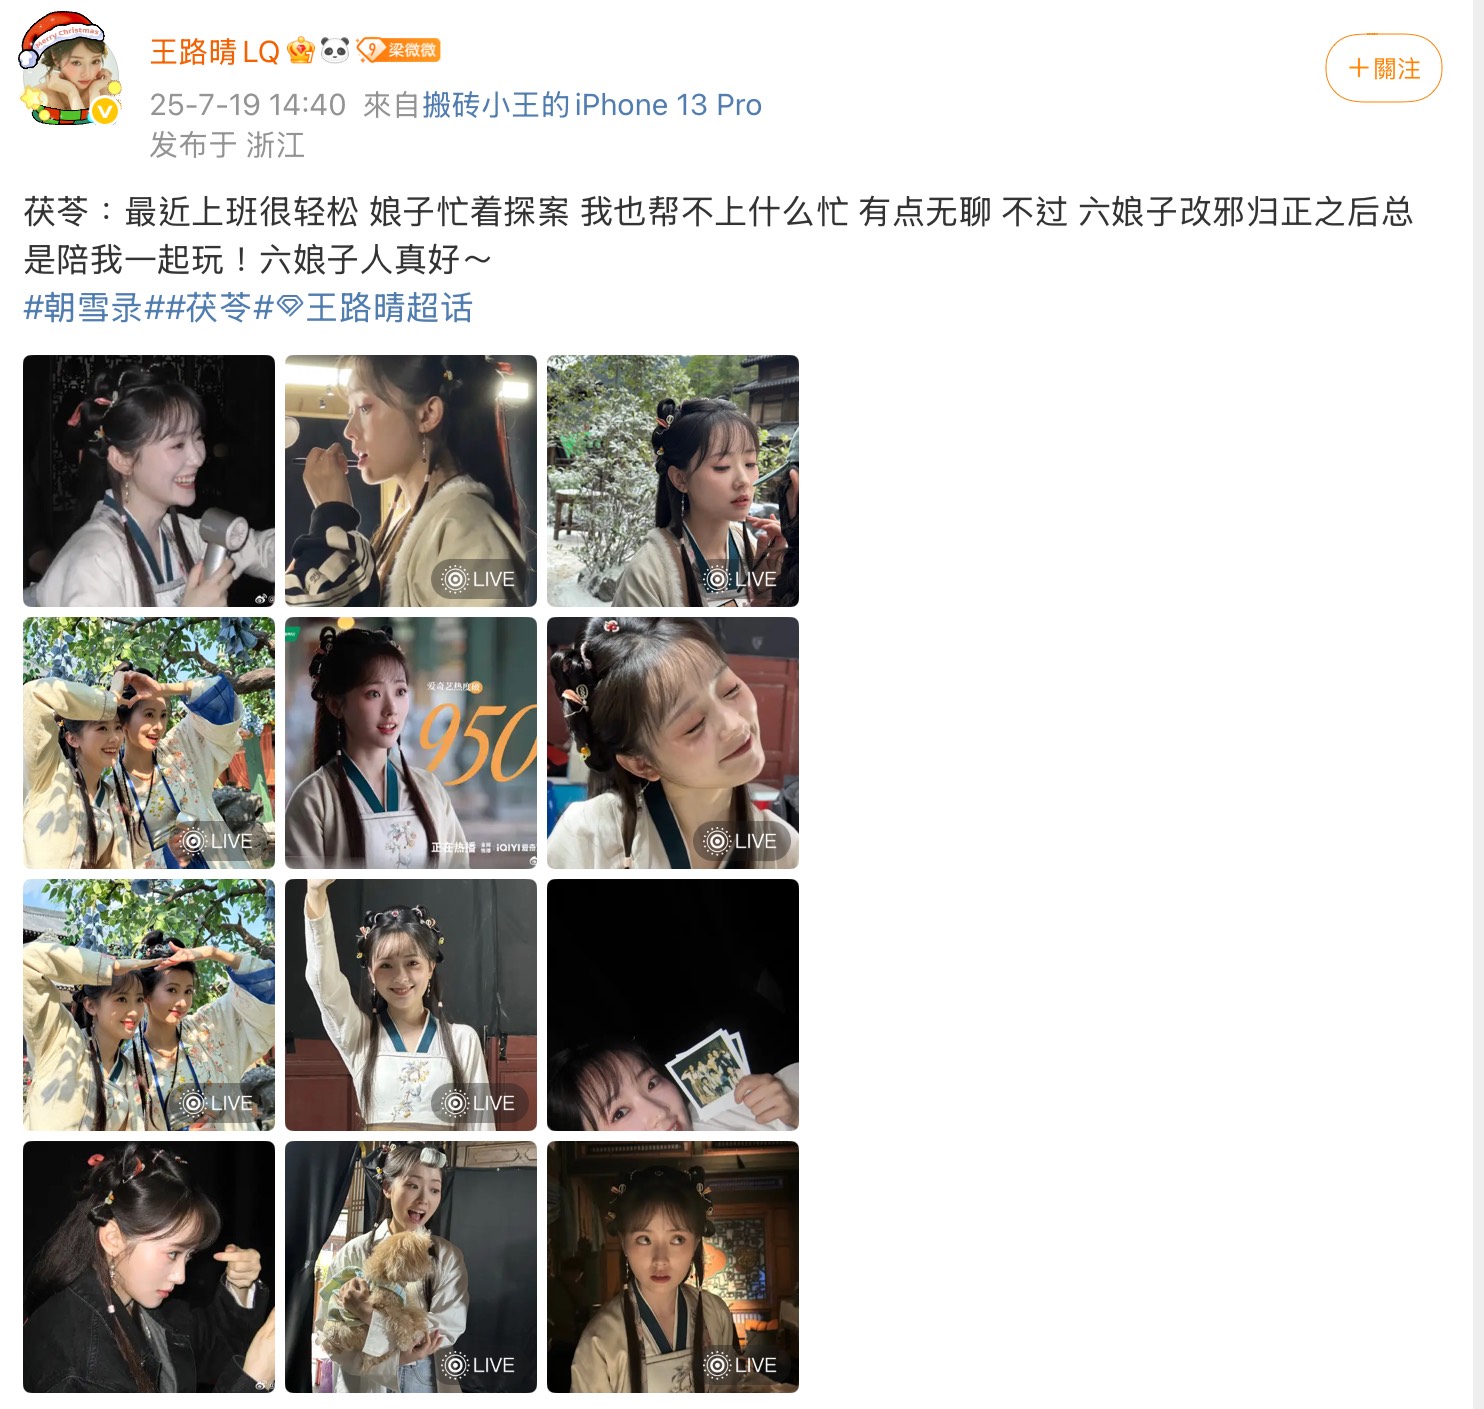The image size is (1484, 1409).
Task: Open the hair dryer photo thumbnail
Action: [149, 481]
